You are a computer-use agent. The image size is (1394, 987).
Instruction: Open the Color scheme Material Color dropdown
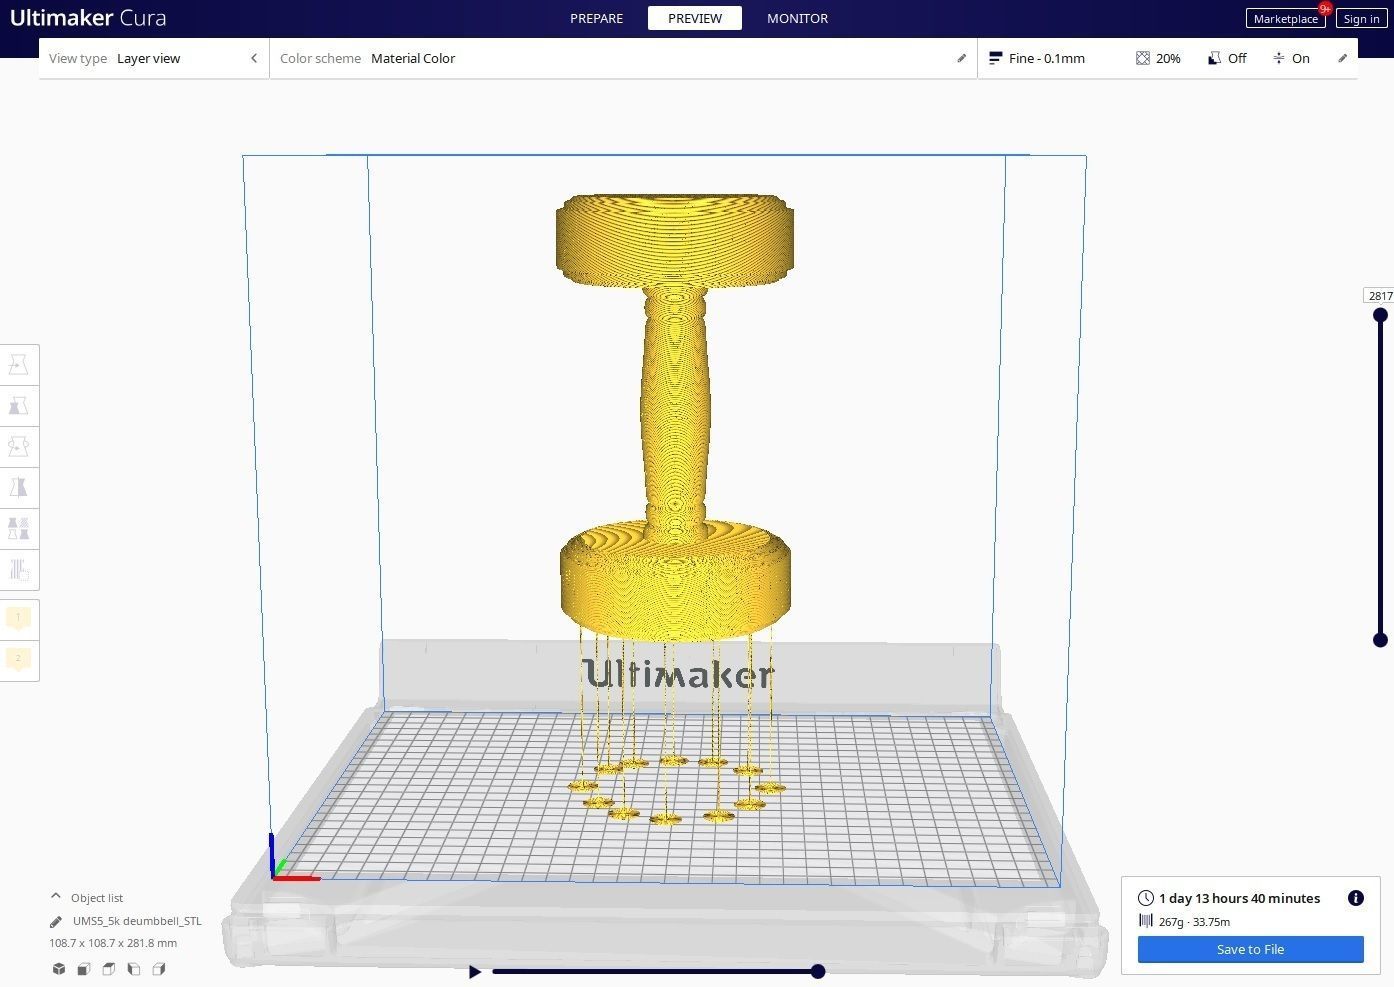(623, 58)
